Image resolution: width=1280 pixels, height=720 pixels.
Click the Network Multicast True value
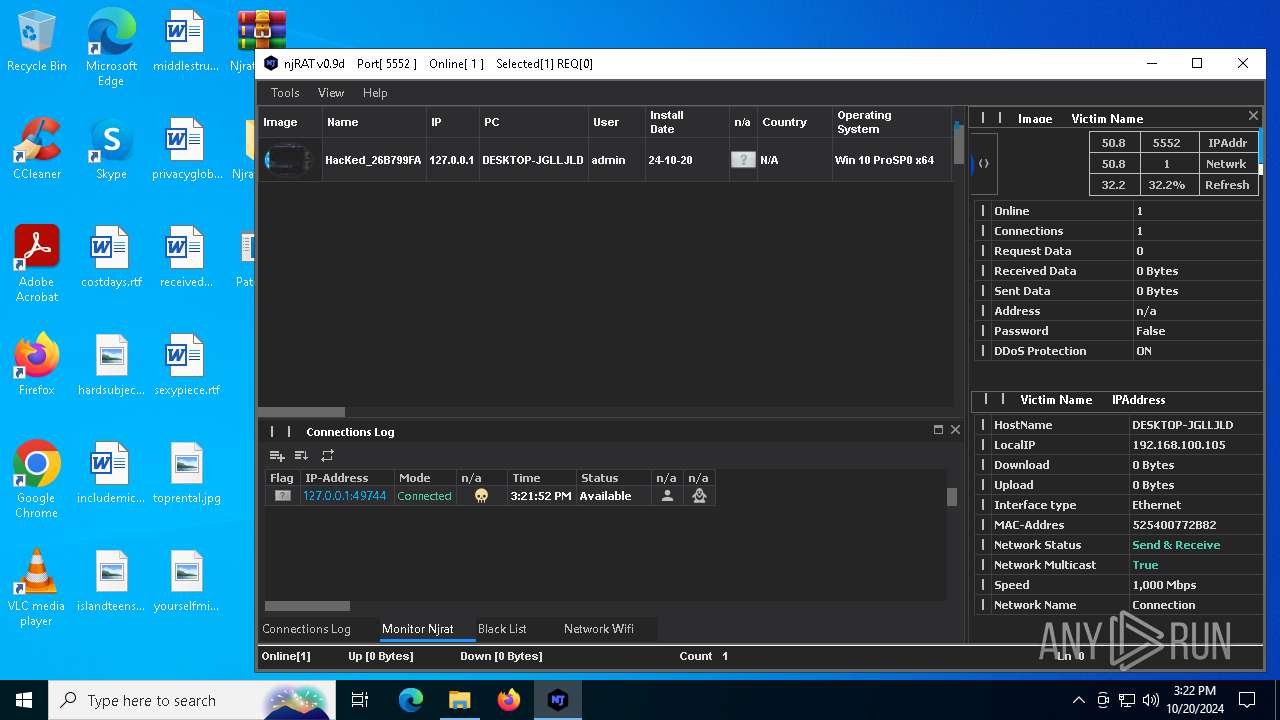1145,565
